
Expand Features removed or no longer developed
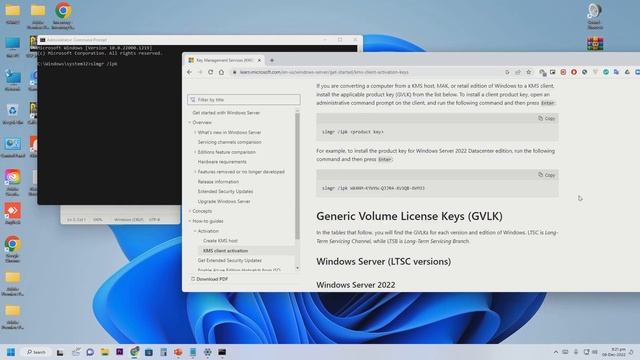195,172
